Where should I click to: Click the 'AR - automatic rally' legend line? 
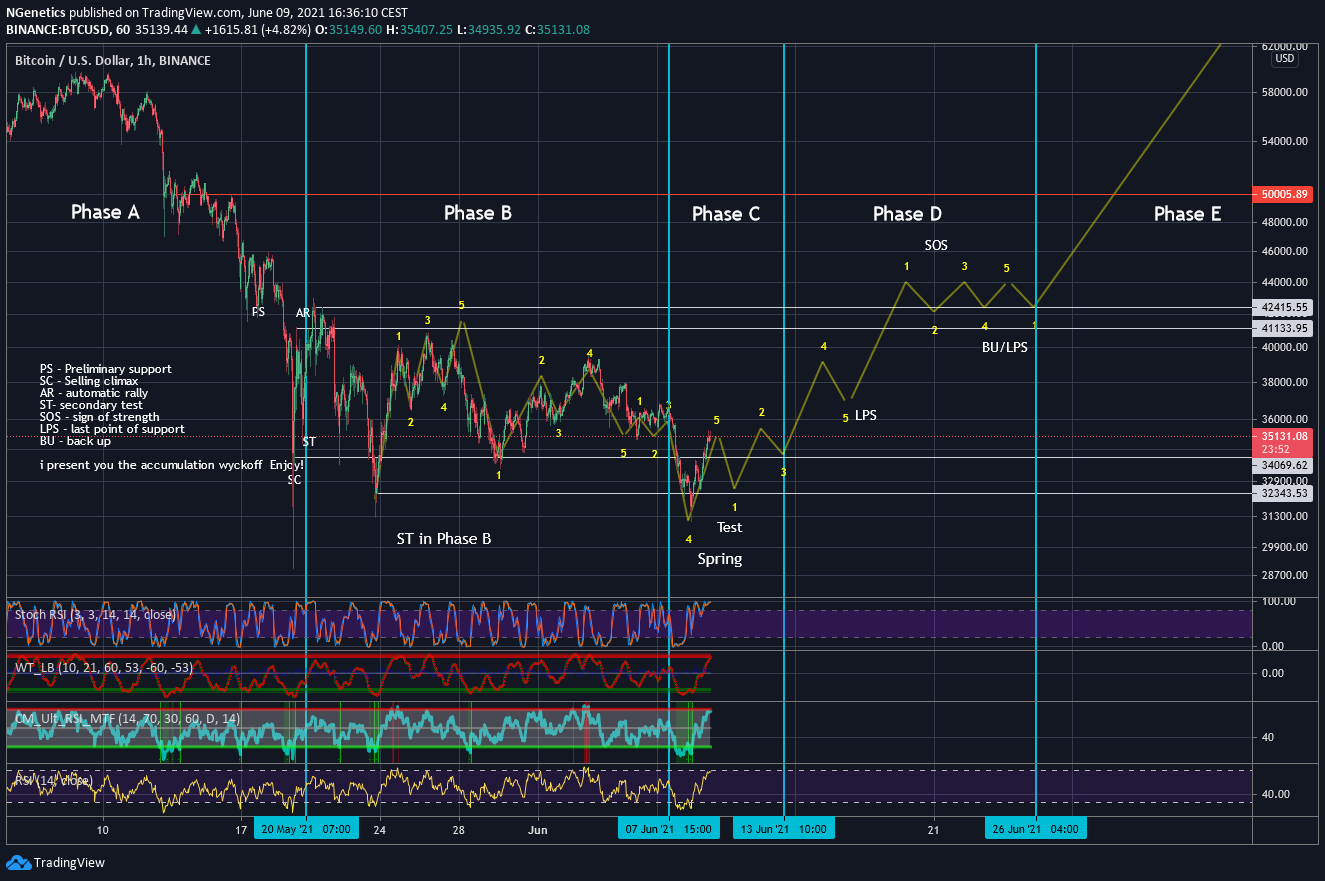[94, 393]
